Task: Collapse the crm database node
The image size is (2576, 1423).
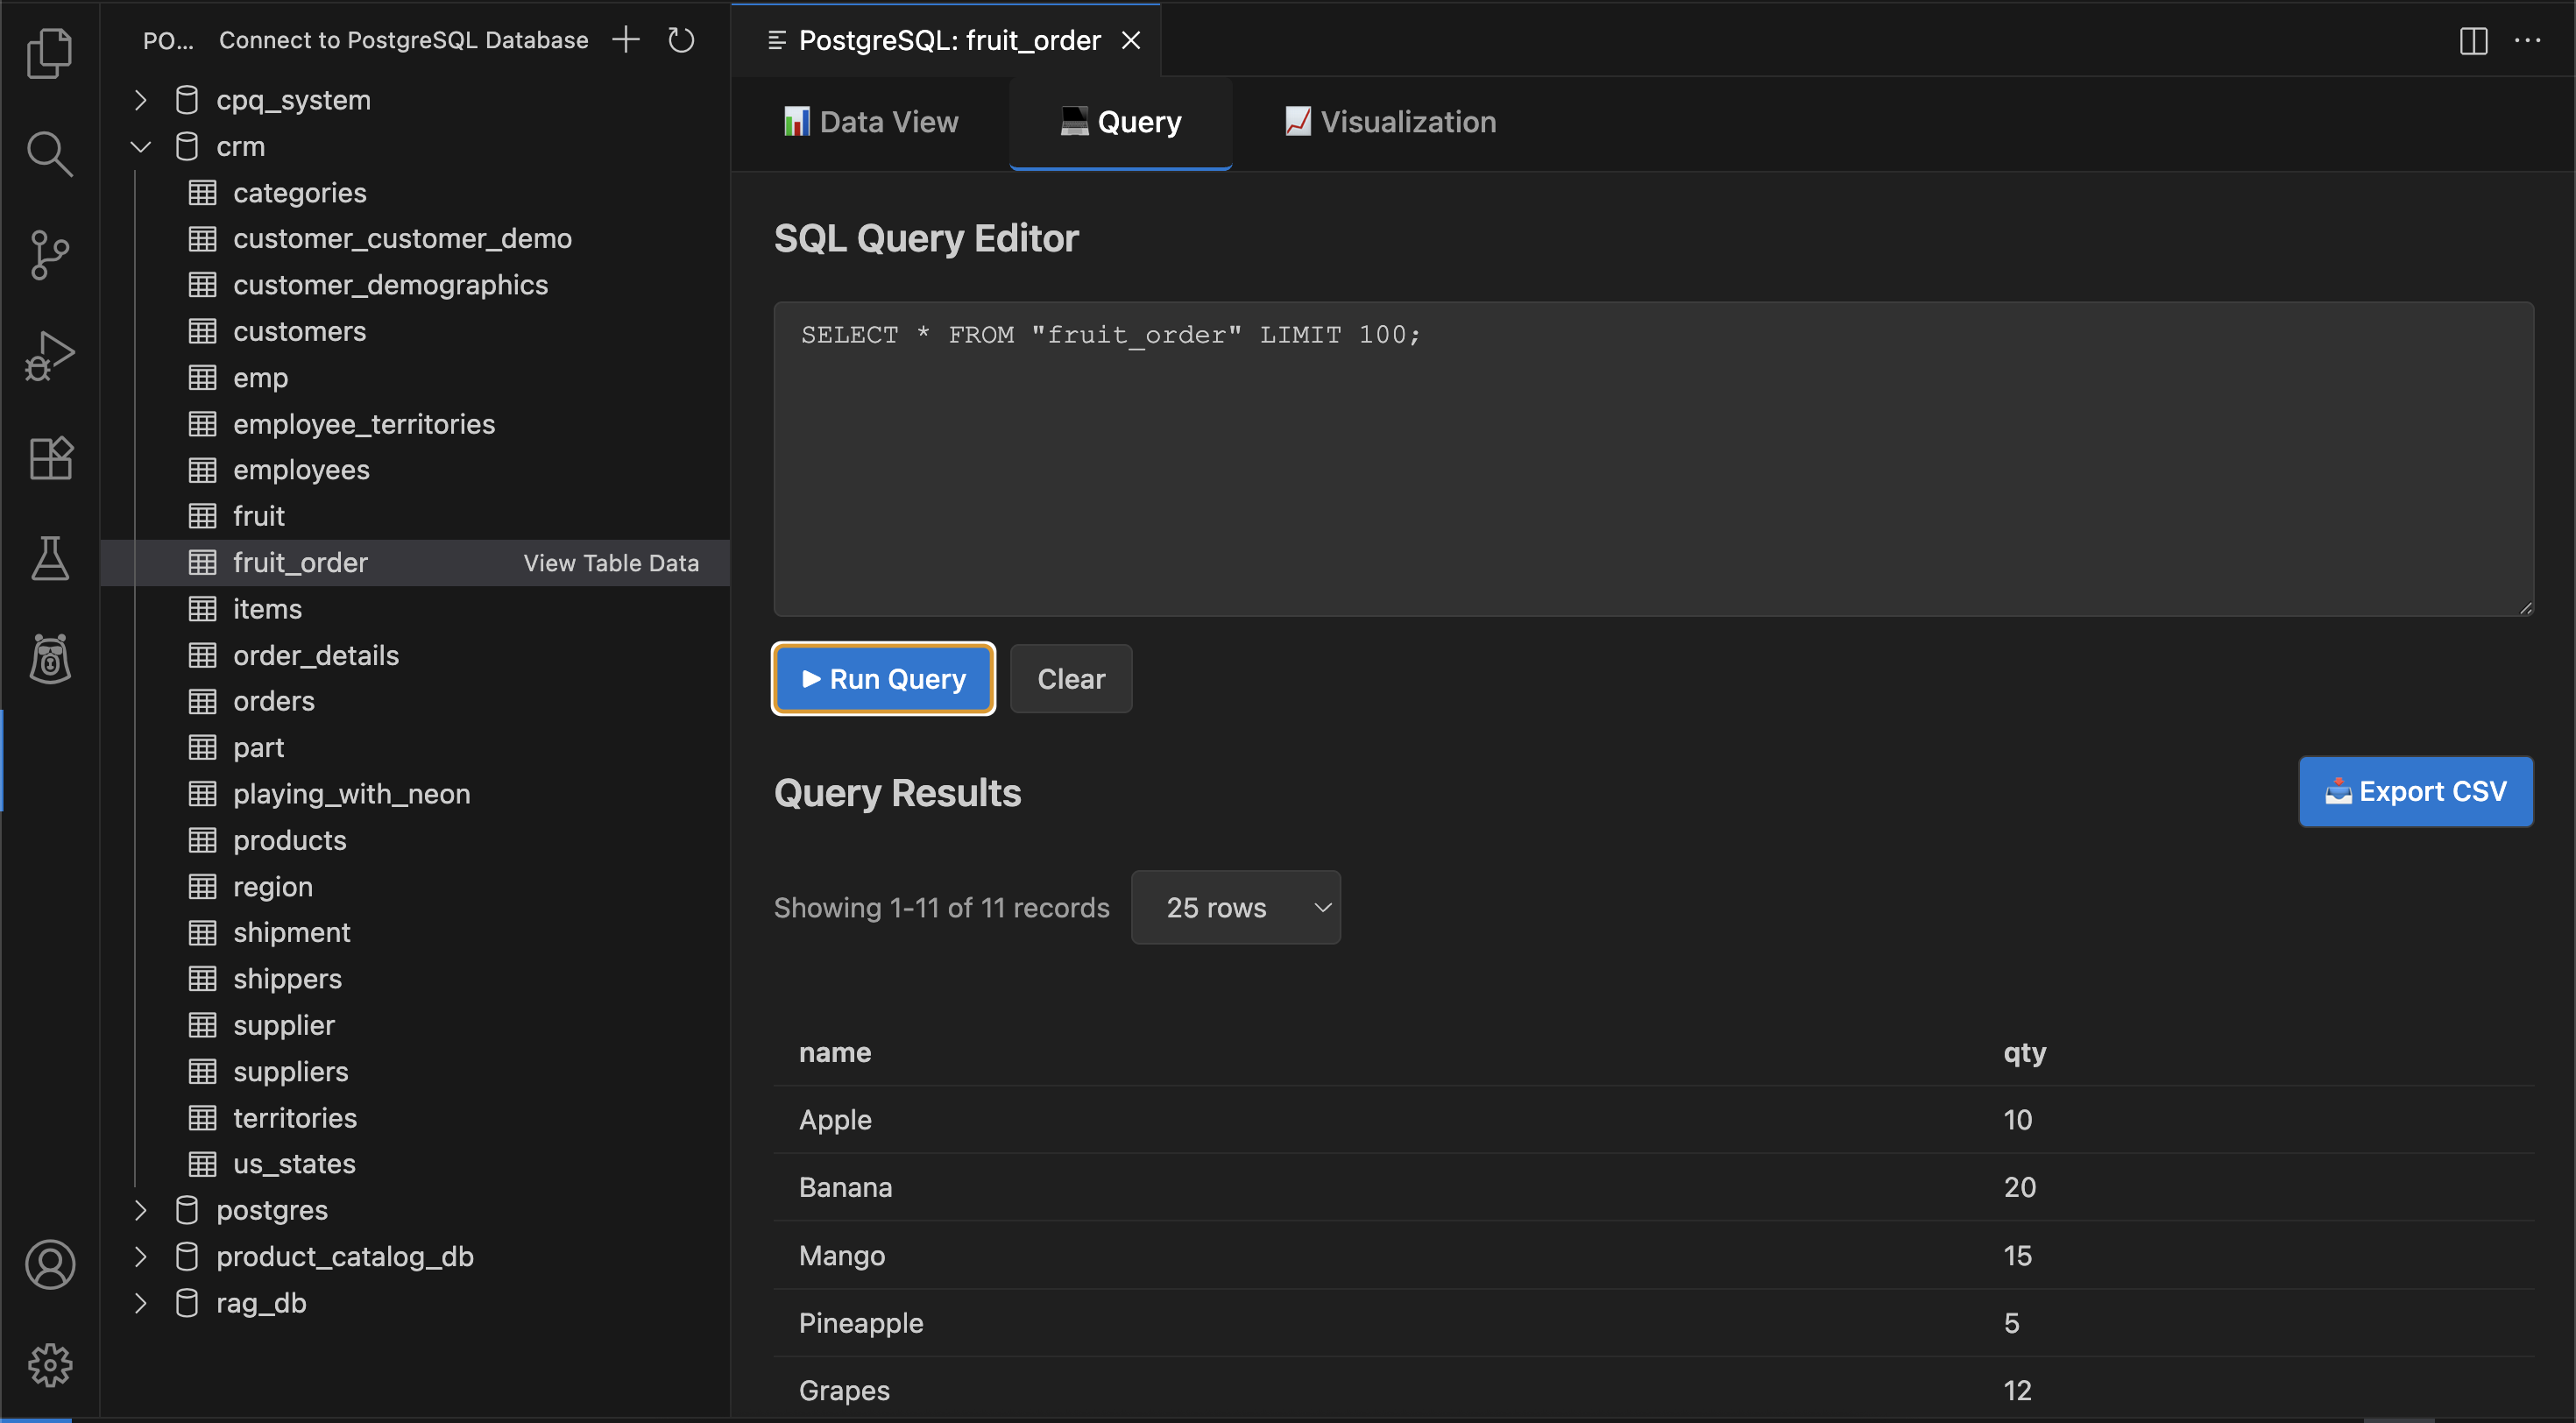Action: 141,147
